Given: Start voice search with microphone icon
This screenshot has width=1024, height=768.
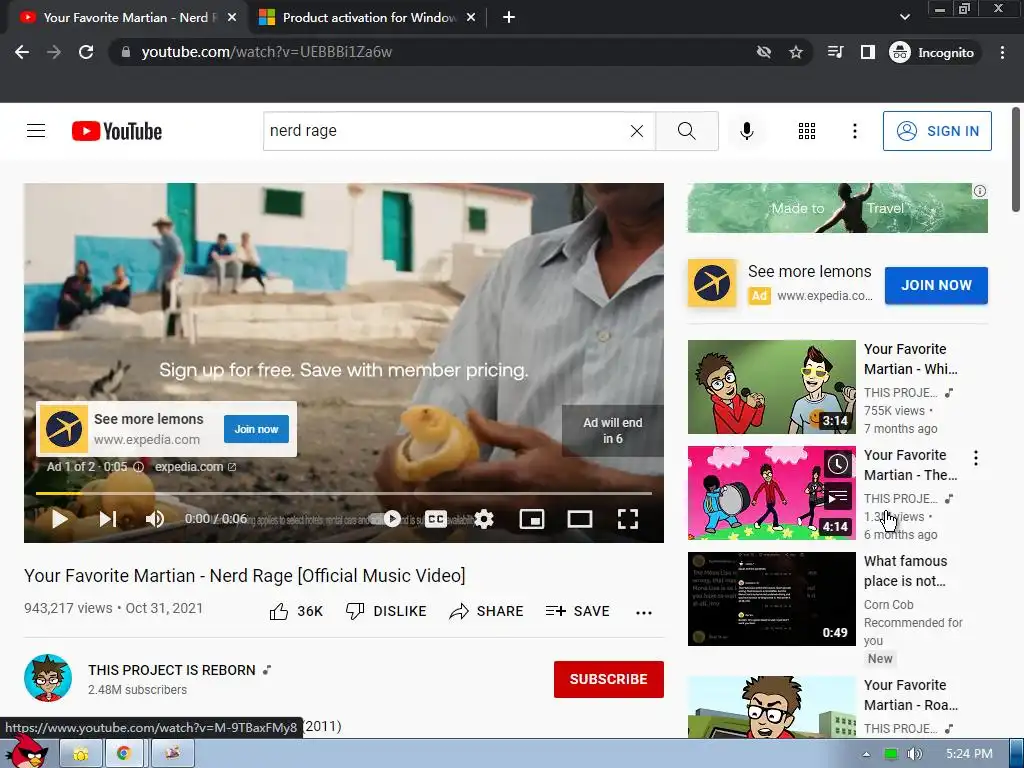Looking at the screenshot, I should 746,131.
